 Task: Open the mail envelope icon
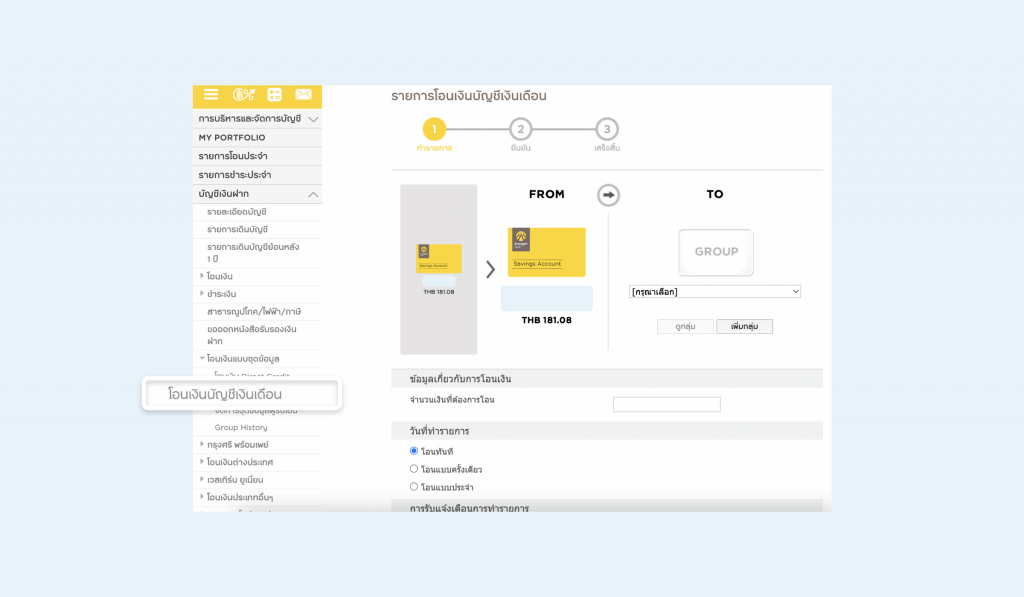[x=303, y=95]
